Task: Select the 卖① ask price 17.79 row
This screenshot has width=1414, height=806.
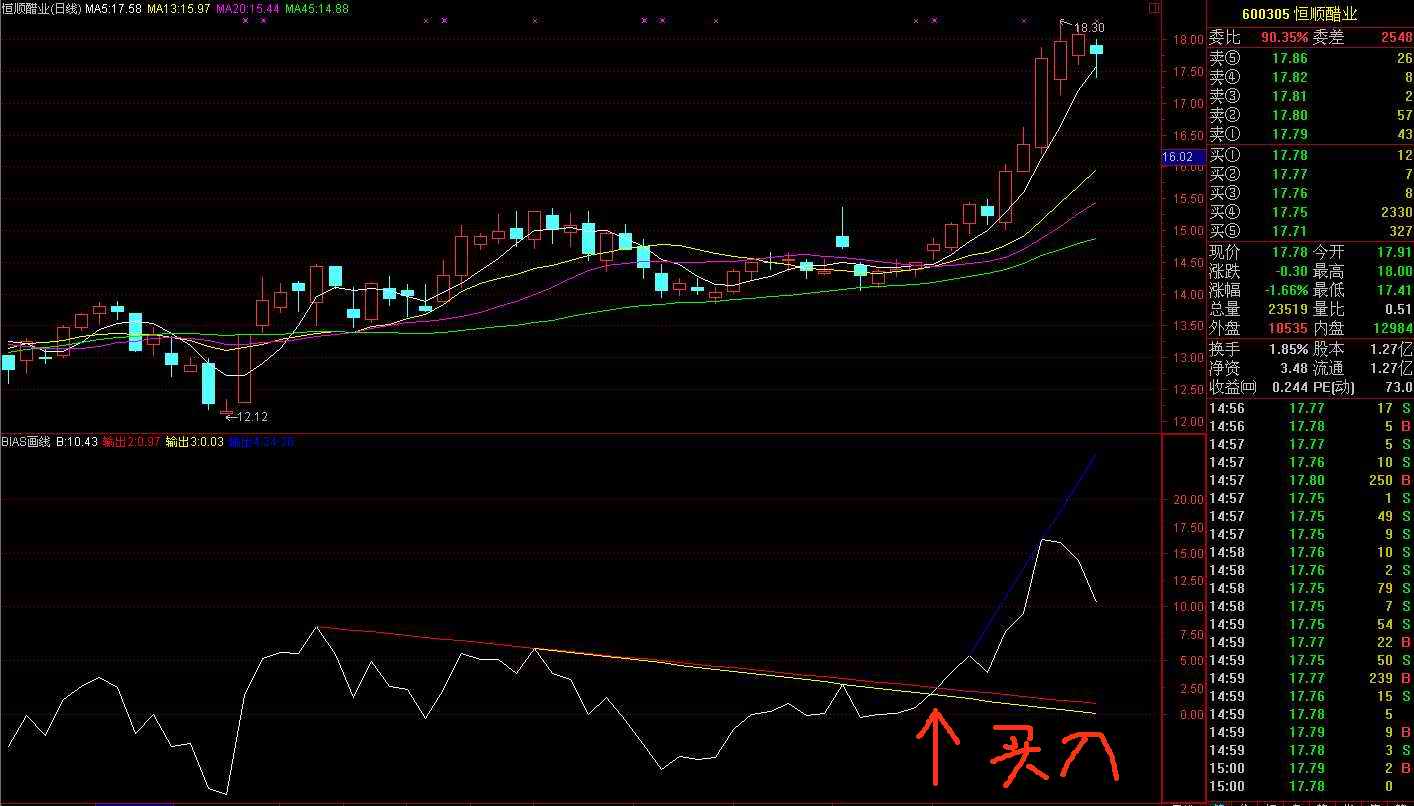Action: click(x=1310, y=134)
